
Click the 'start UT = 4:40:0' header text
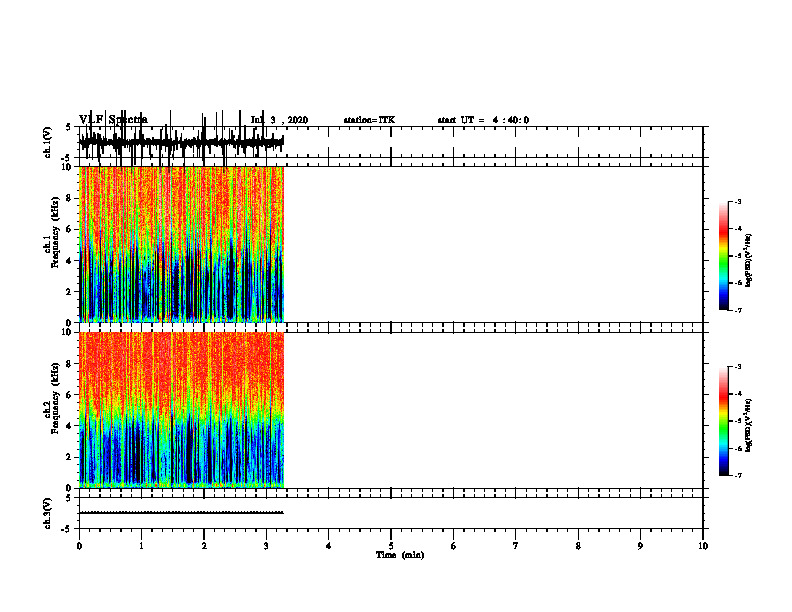point(483,120)
